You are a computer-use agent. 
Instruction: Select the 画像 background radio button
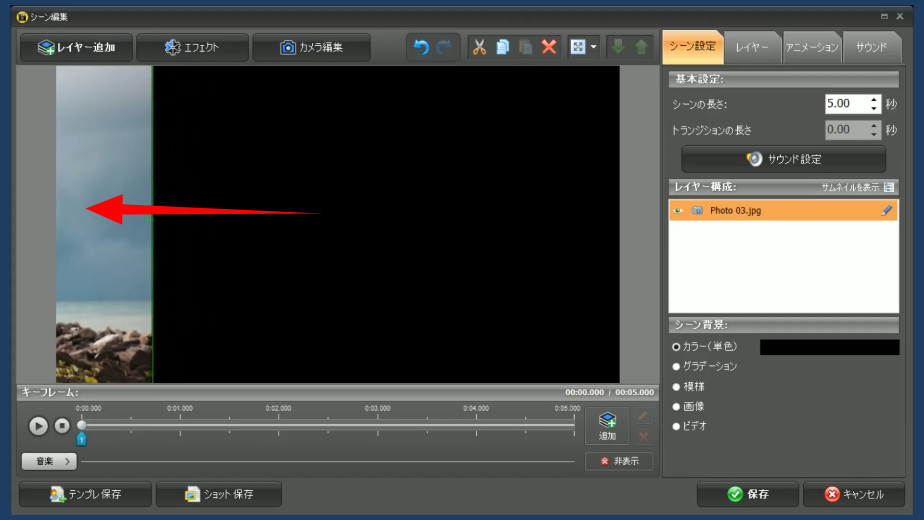coord(677,406)
